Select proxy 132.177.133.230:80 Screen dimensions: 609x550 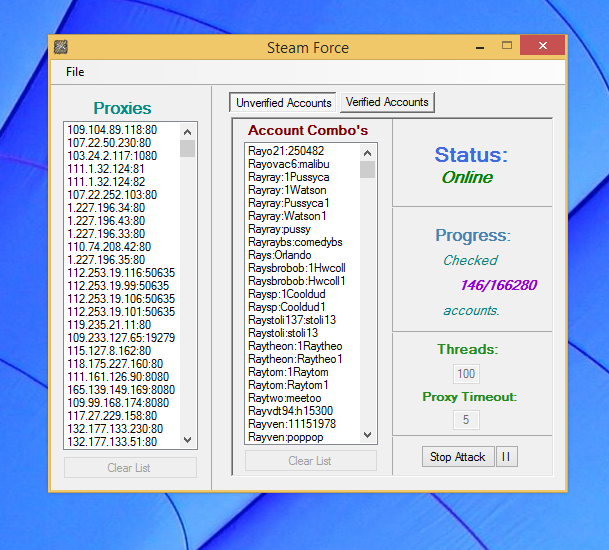[115, 429]
